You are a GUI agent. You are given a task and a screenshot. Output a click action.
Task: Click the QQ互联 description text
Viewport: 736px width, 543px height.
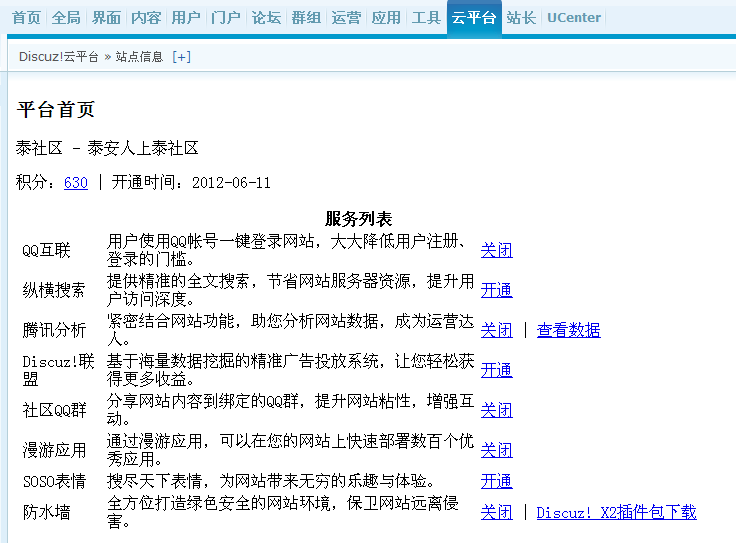287,250
